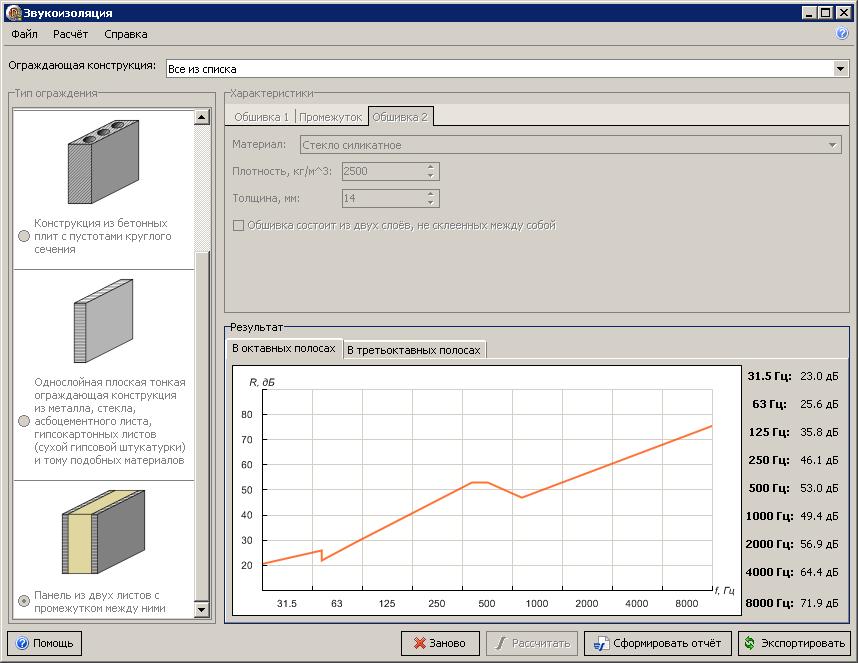Screen dimensions: 858x663
Task: Click the hollow concrete slab construction image
Action: point(104,161)
